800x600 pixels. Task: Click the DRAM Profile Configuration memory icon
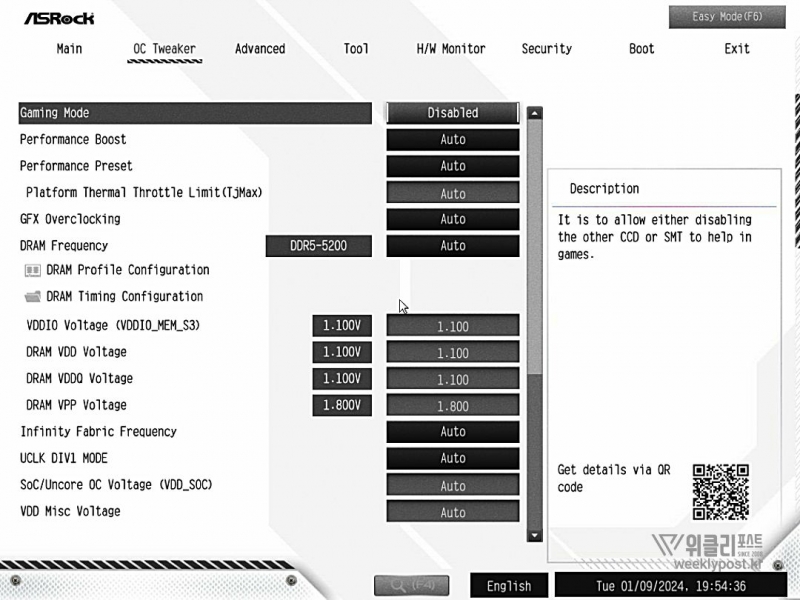click(32, 270)
